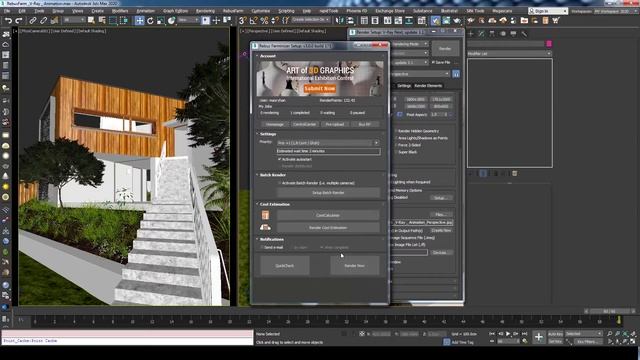Toggle Send e-mail notification checkbox
This screenshot has width=640, height=360.
pos(262,247)
